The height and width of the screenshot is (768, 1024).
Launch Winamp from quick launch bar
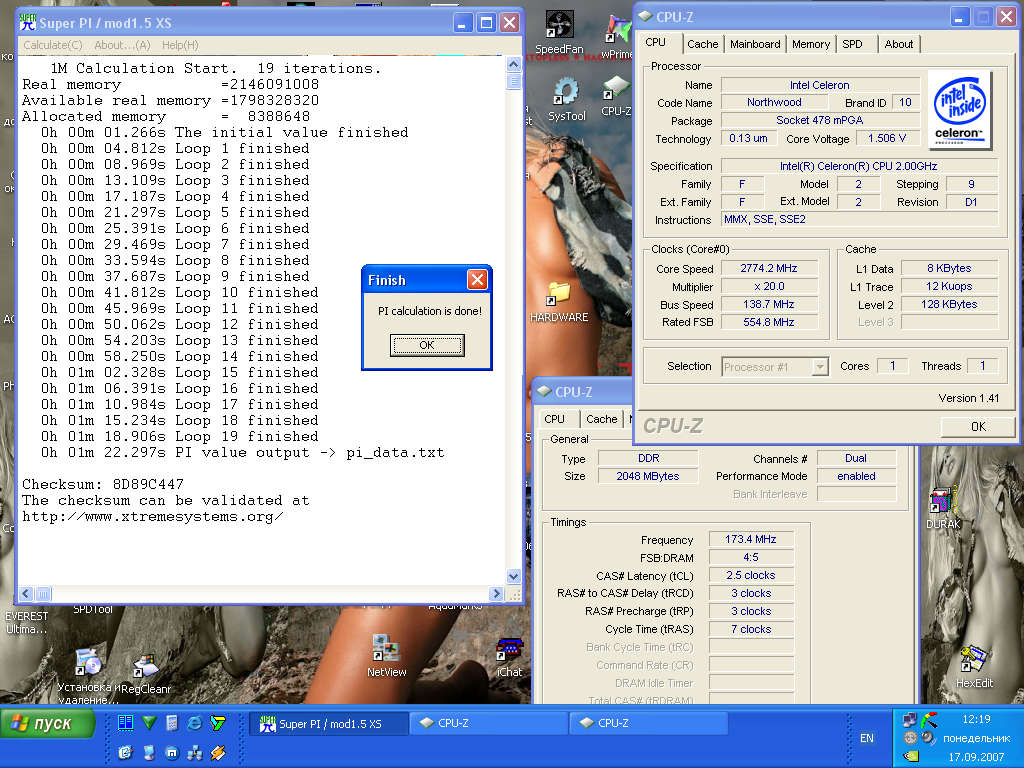pos(217,754)
